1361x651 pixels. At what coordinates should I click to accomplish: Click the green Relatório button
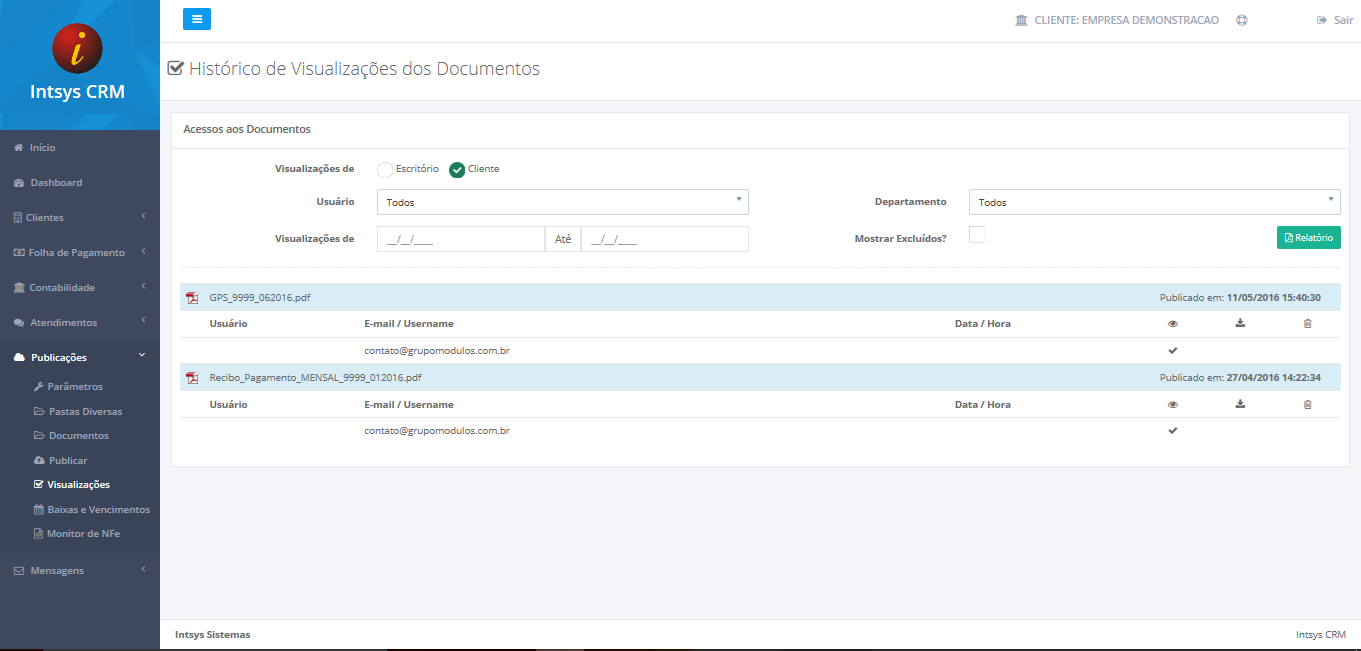(x=1309, y=238)
